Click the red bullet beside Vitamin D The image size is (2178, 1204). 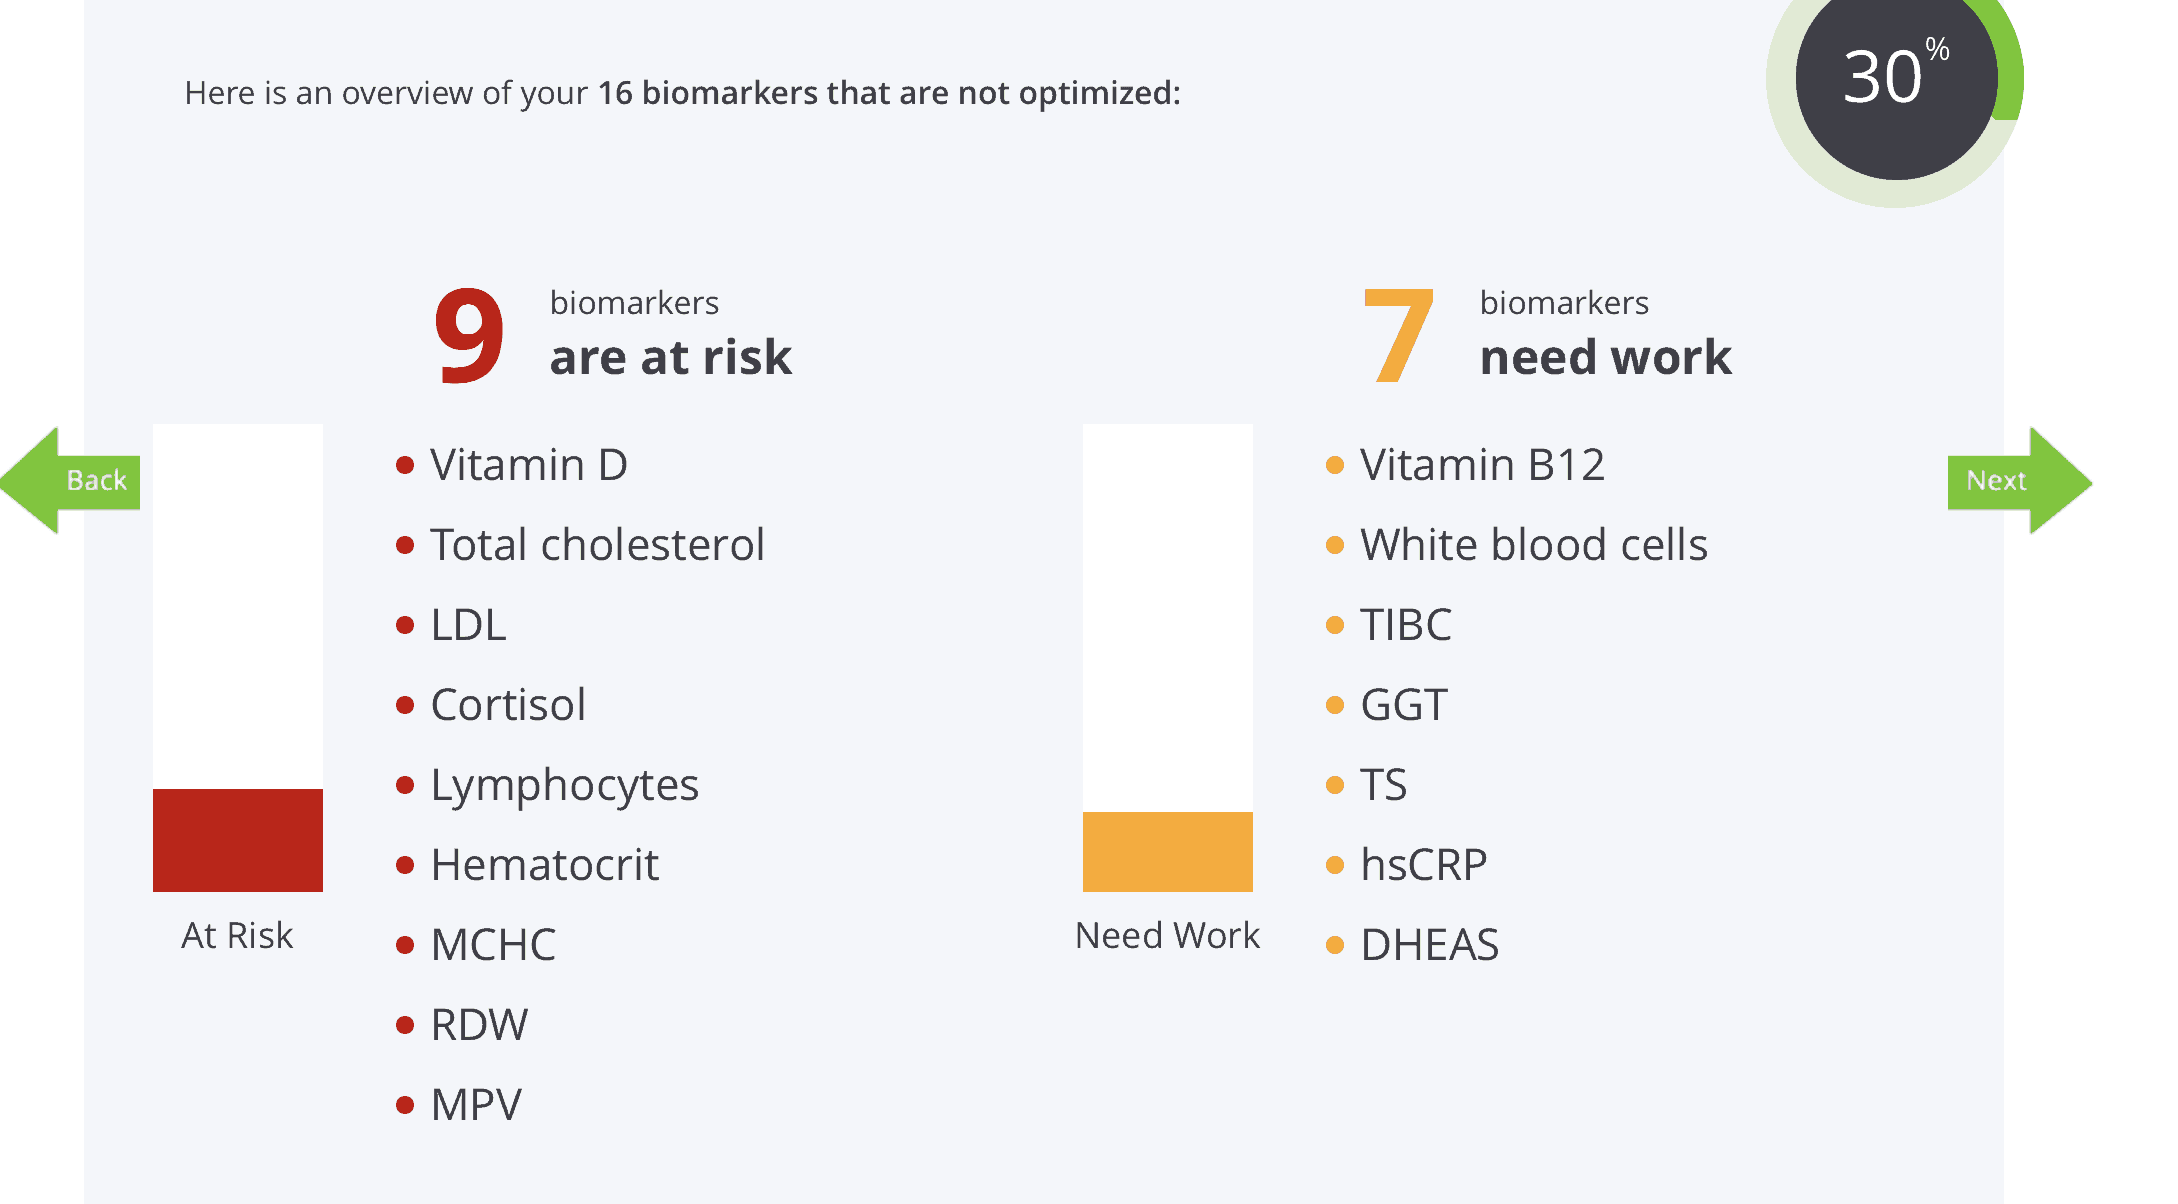pos(405,465)
